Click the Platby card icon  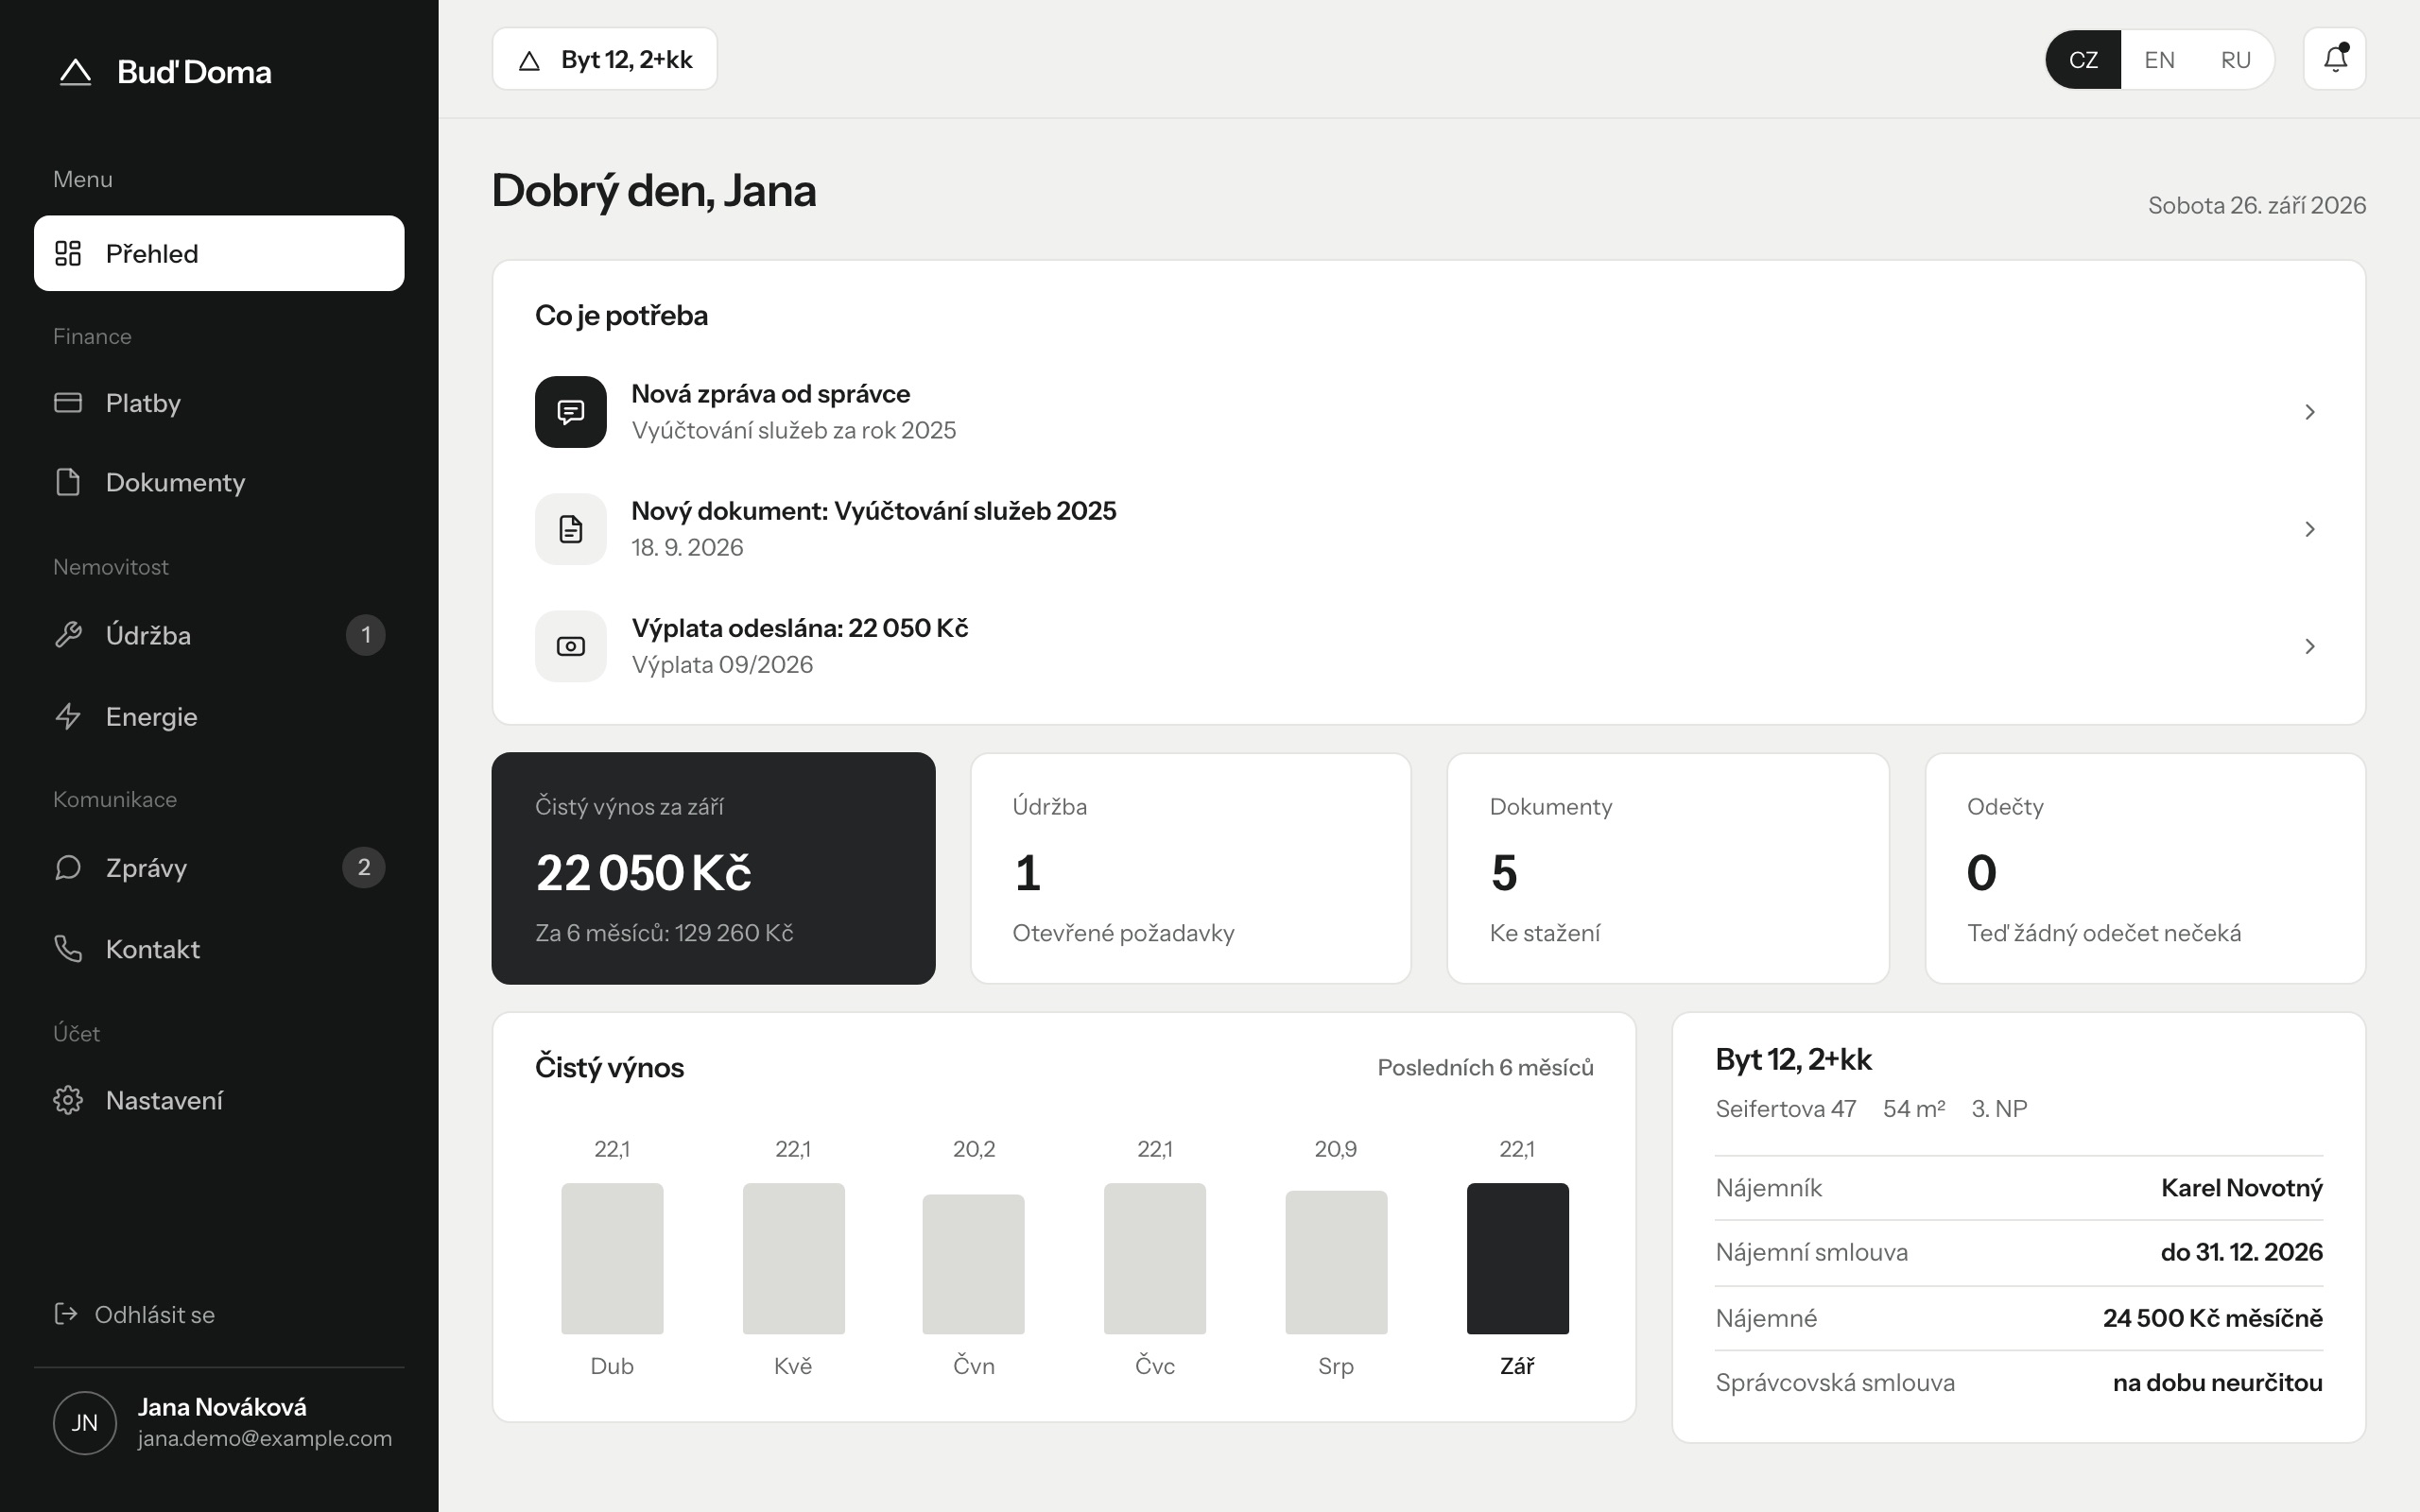tap(68, 402)
